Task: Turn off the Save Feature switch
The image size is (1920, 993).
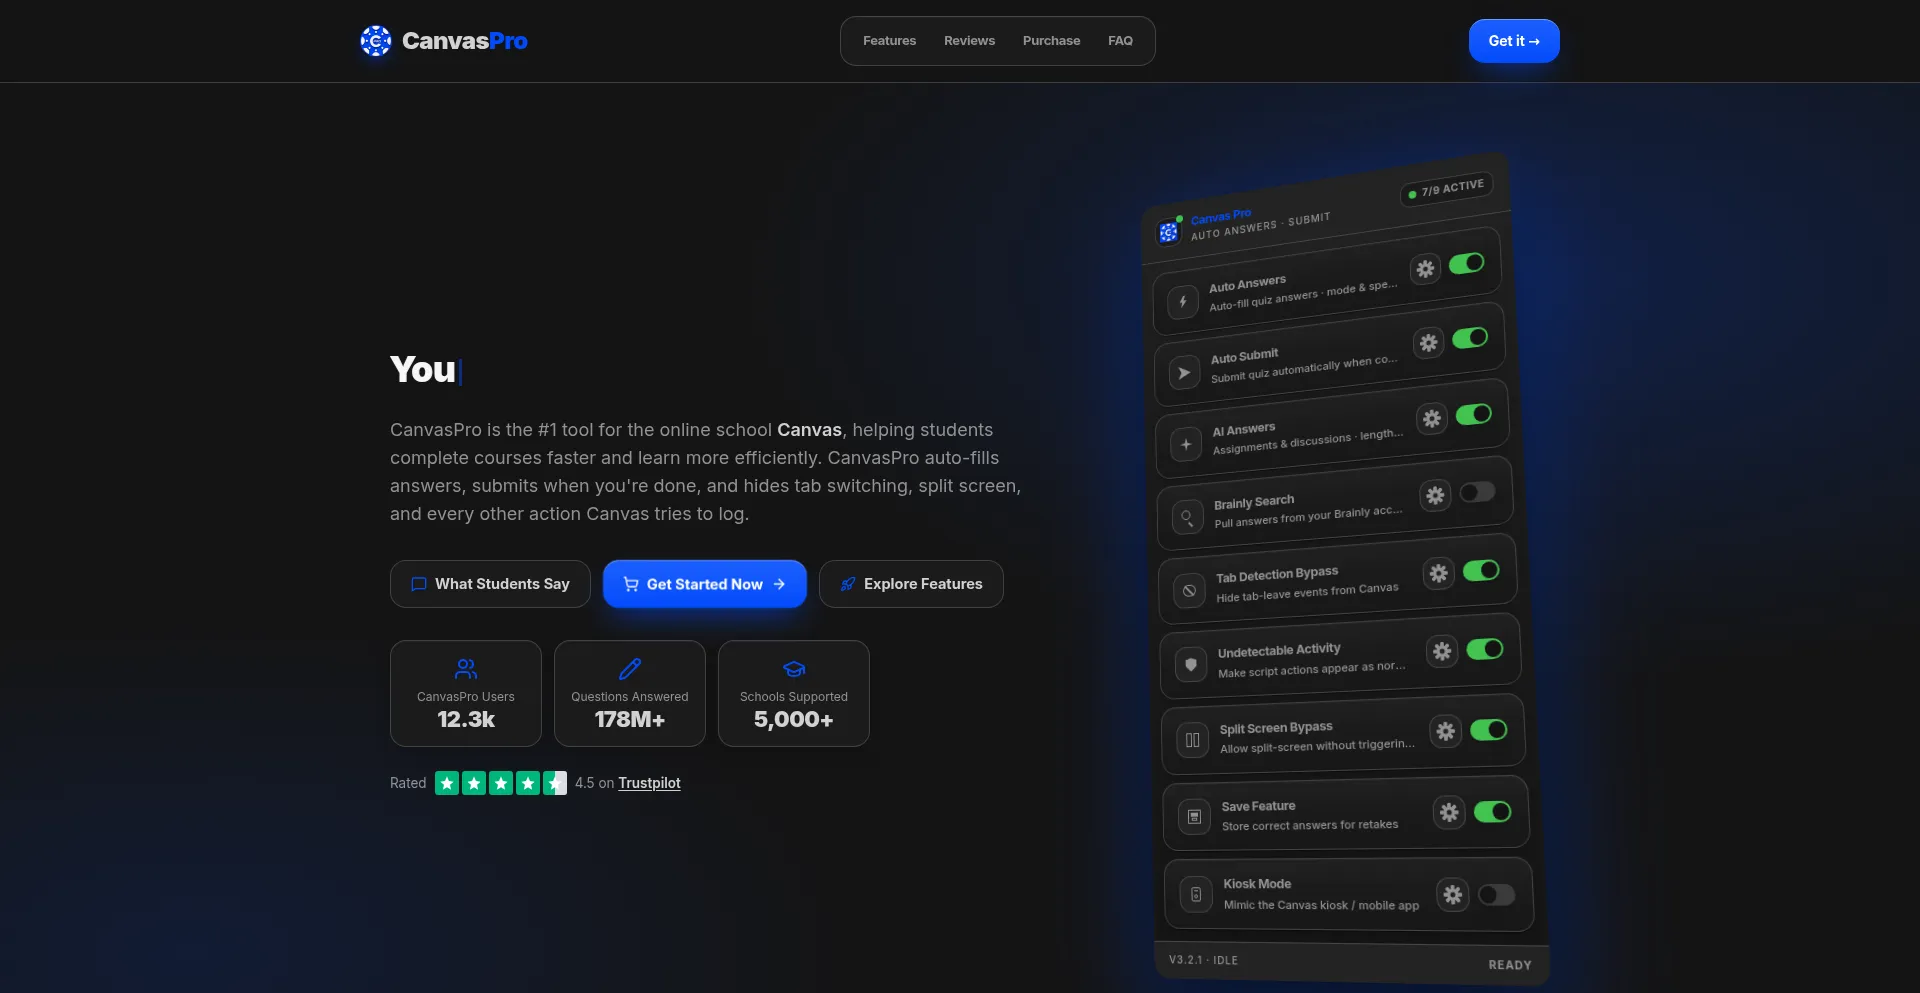Action: (1493, 812)
